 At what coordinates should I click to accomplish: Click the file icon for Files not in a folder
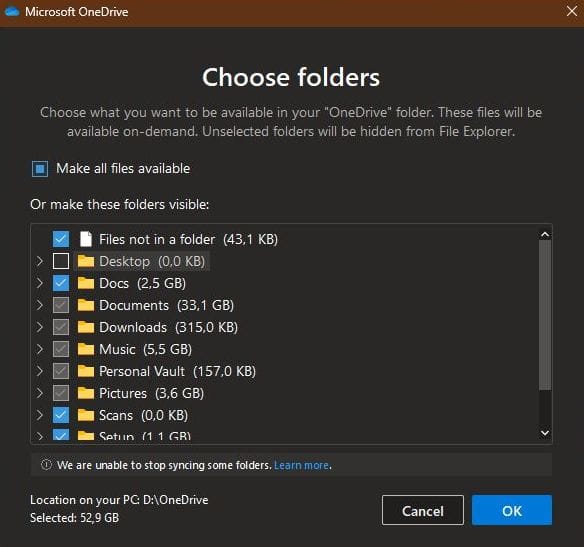pyautogui.click(x=86, y=239)
